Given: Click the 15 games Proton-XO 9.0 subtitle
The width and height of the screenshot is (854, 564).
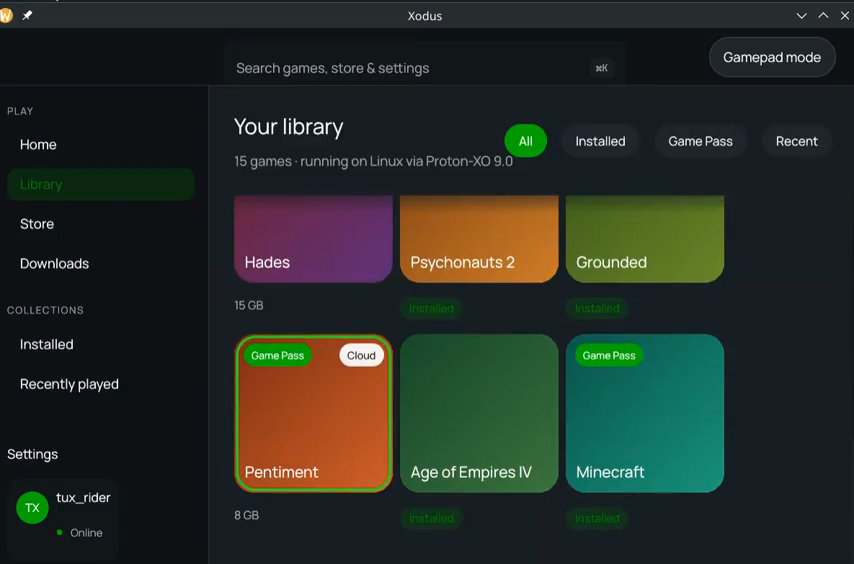Looking at the screenshot, I should [374, 161].
